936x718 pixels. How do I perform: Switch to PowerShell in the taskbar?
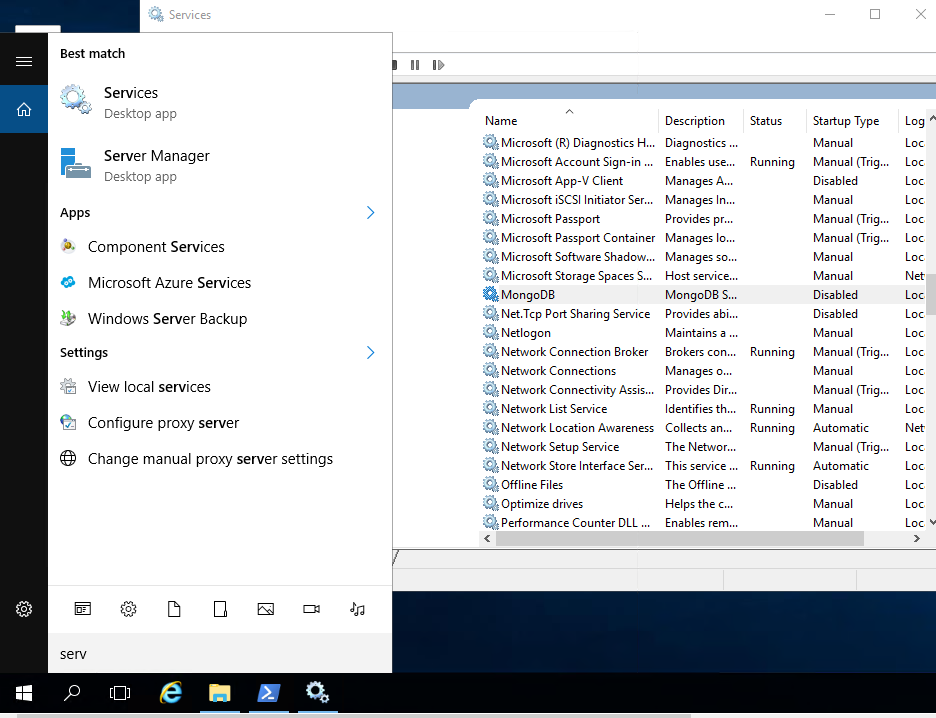[269, 693]
